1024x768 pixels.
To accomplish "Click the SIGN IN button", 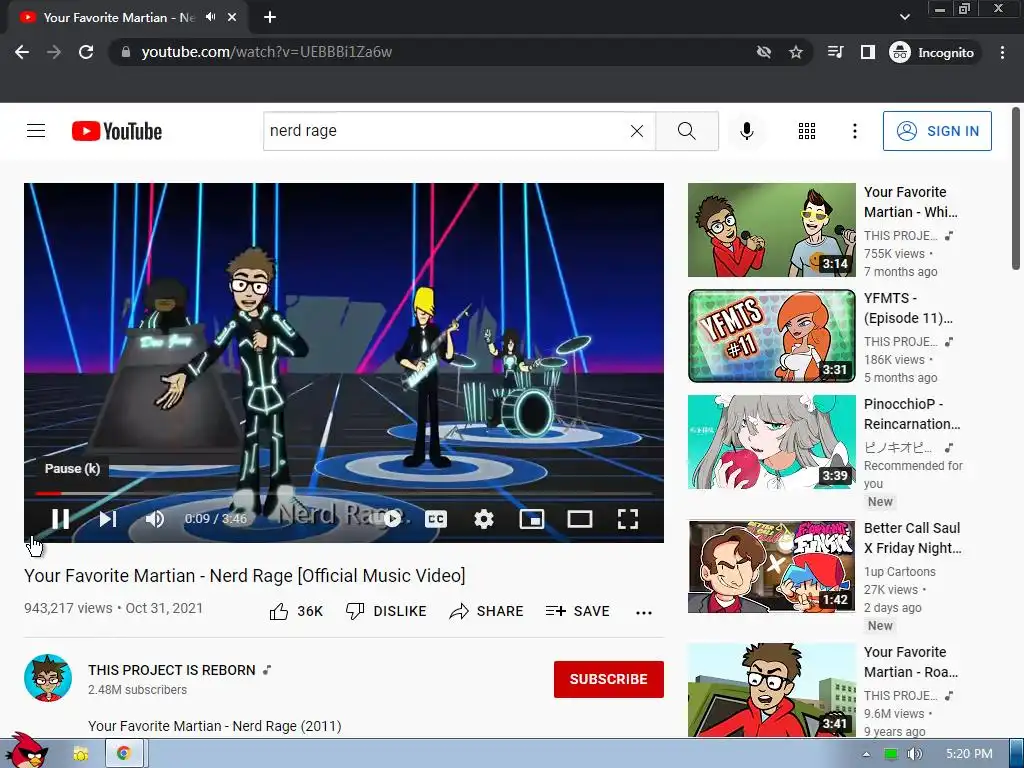I will coord(937,131).
